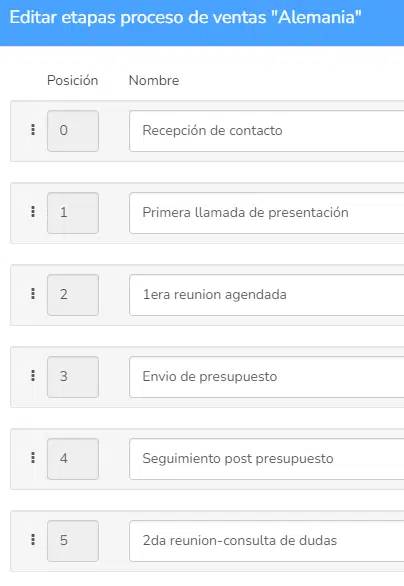This screenshot has width=404, height=586.
Task: Click the Posición column header
Action: coord(73,80)
